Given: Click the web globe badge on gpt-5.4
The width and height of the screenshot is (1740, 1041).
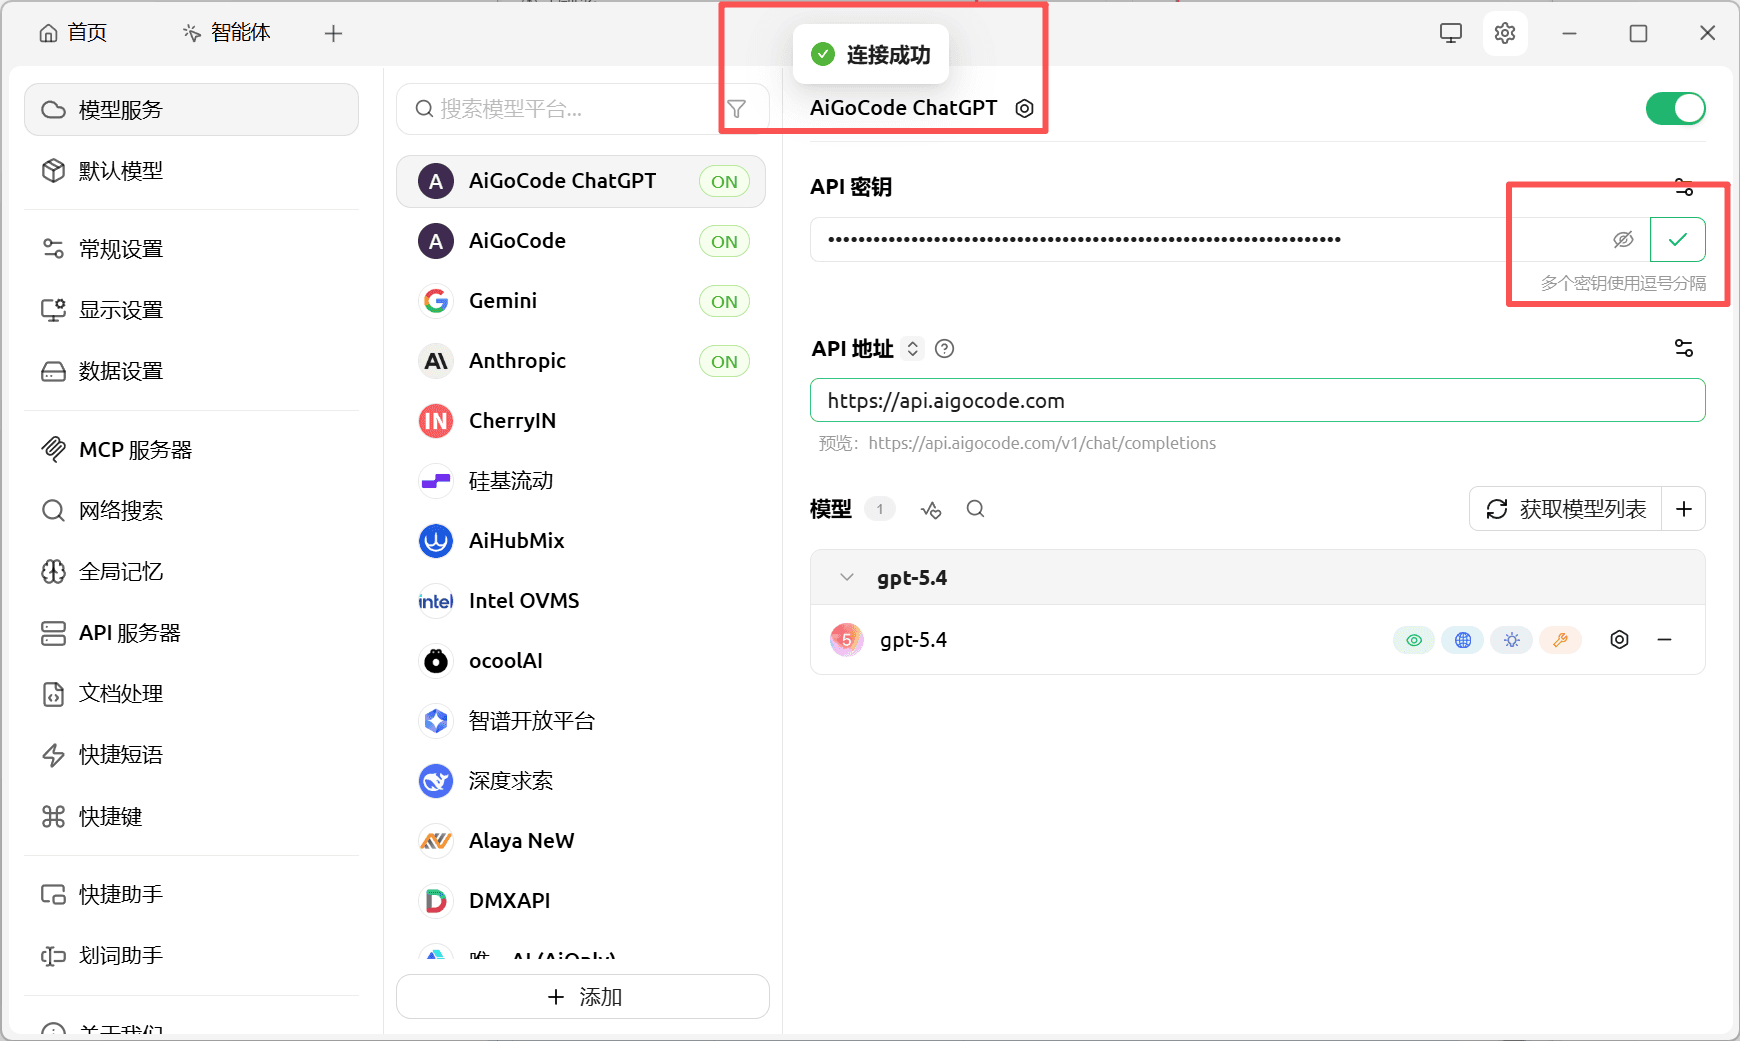Looking at the screenshot, I should coord(1463,640).
